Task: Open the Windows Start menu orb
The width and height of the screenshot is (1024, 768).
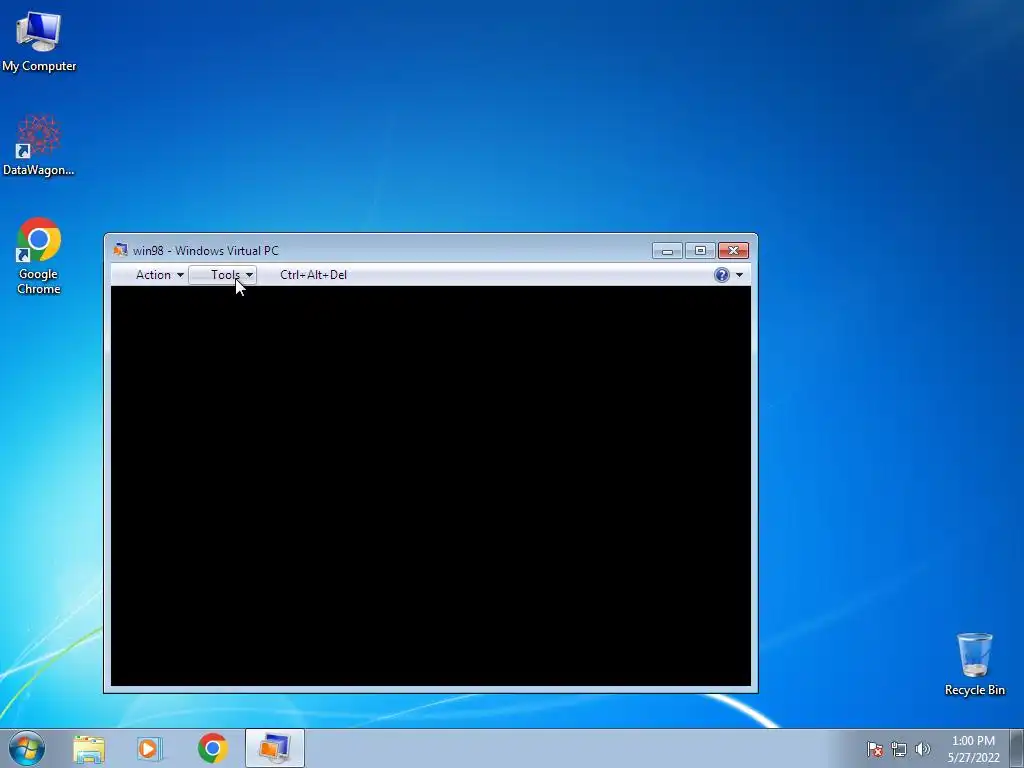Action: coord(27,748)
